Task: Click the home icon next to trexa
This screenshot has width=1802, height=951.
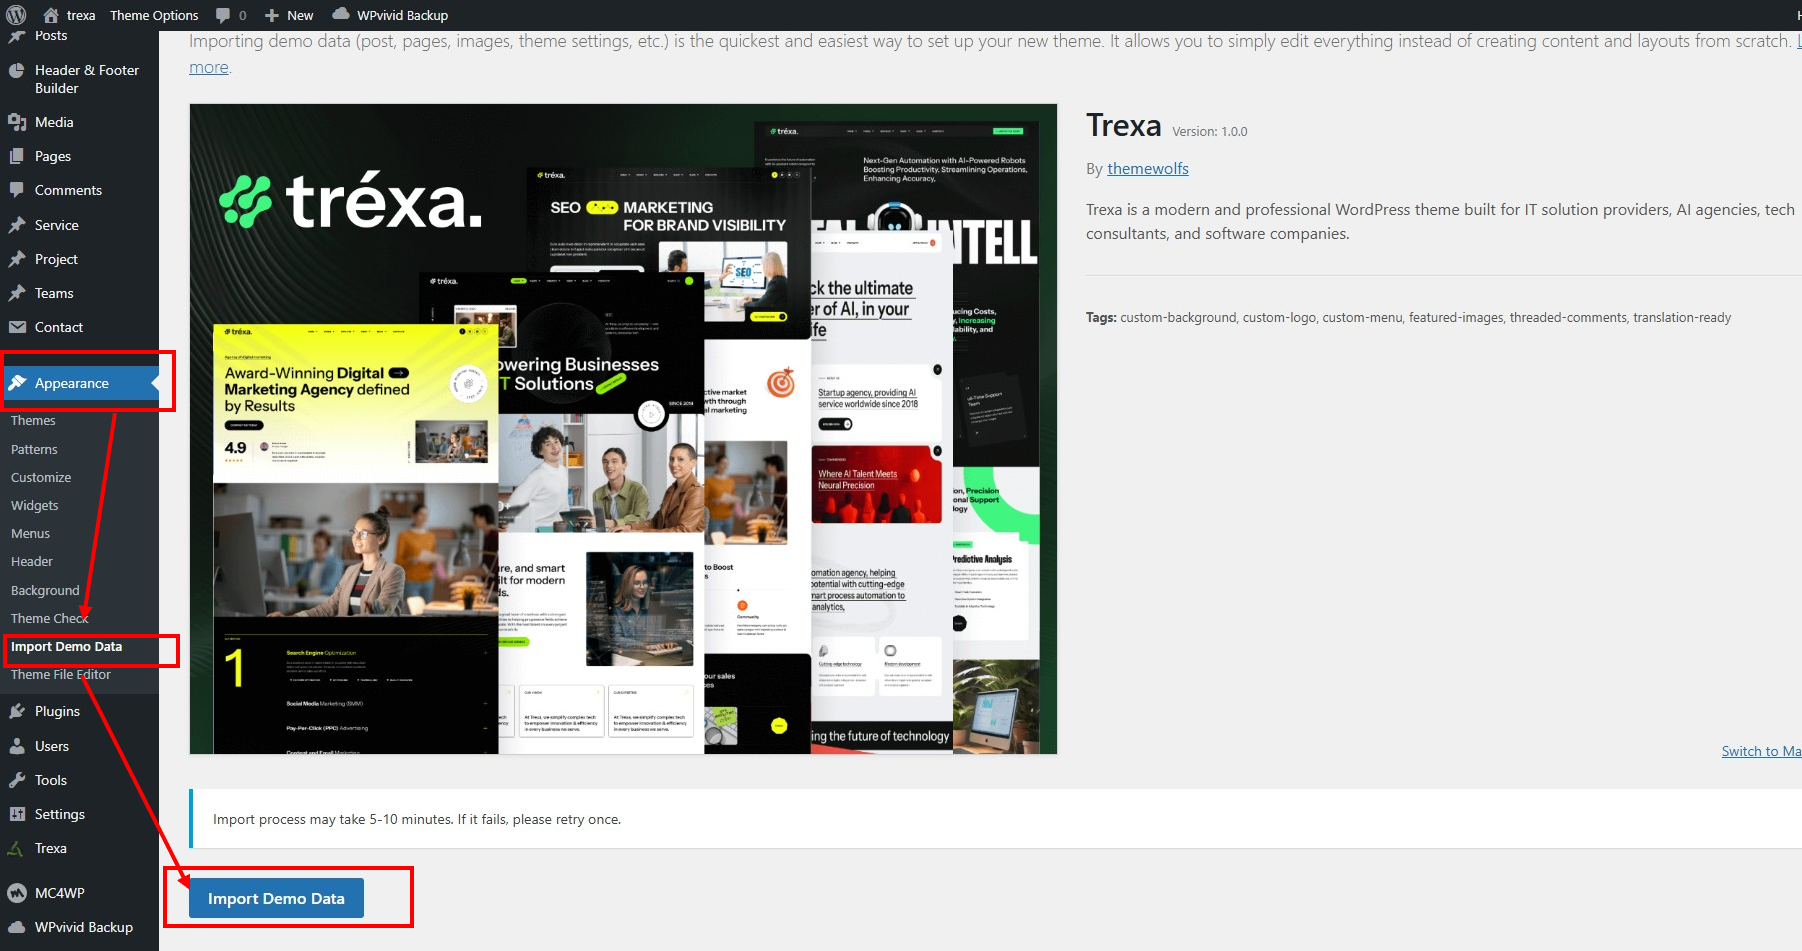Action: 51,15
